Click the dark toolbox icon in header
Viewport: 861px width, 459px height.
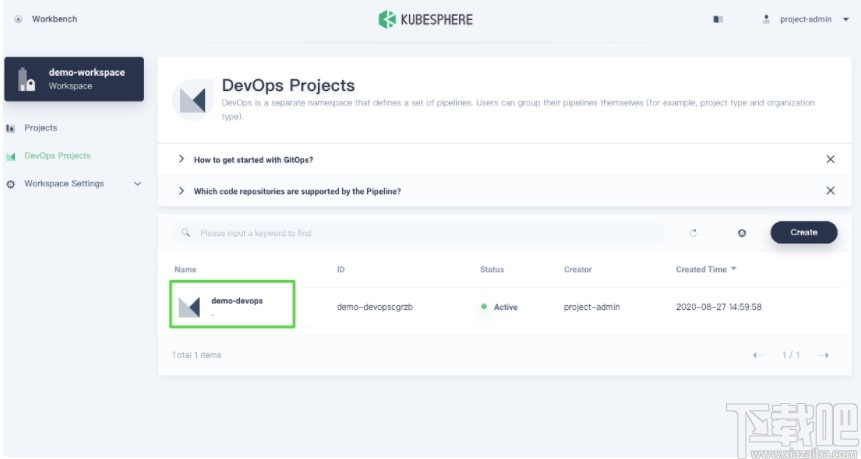(x=718, y=19)
